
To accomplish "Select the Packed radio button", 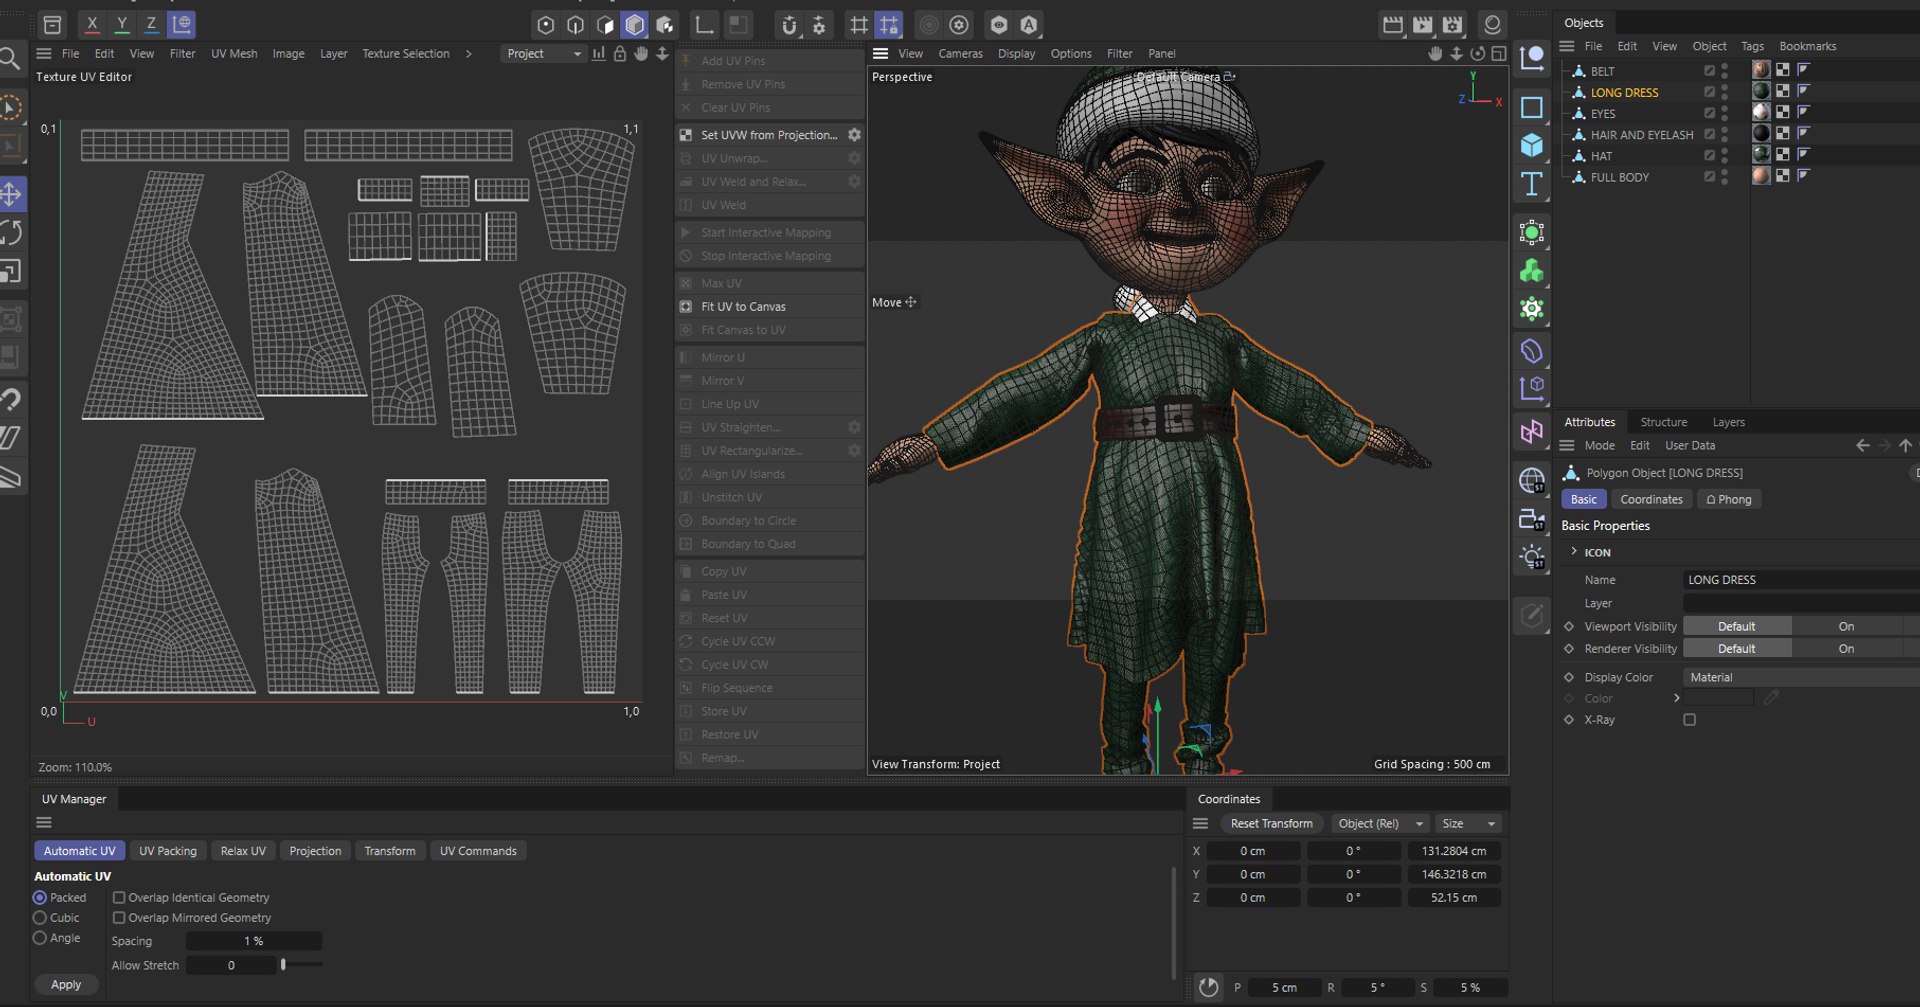I will [40, 898].
